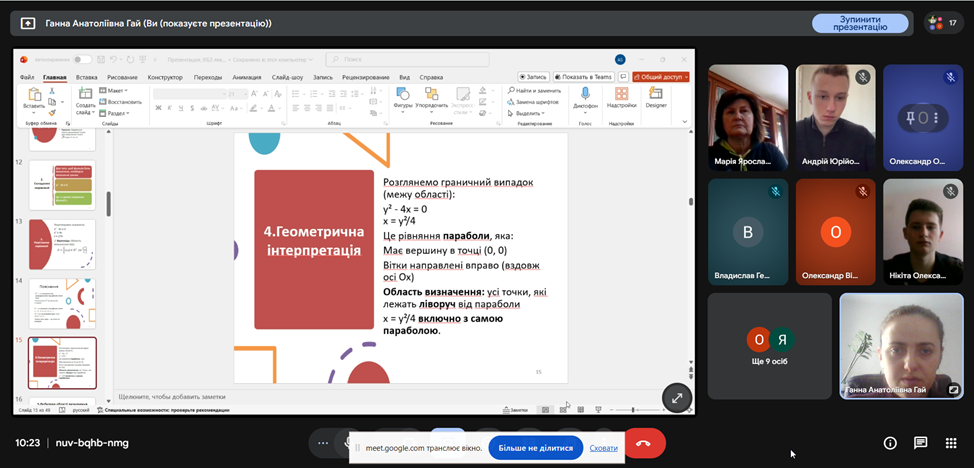Open the activities grid icon

point(951,443)
